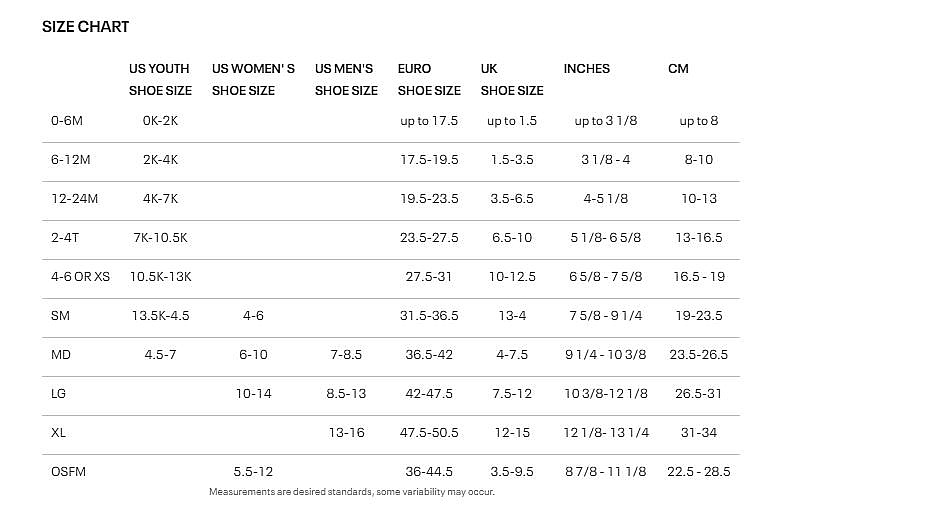Click the 7K-10.5K youth size cell
Image resolution: width=928 pixels, height=531 pixels.
[160, 238]
